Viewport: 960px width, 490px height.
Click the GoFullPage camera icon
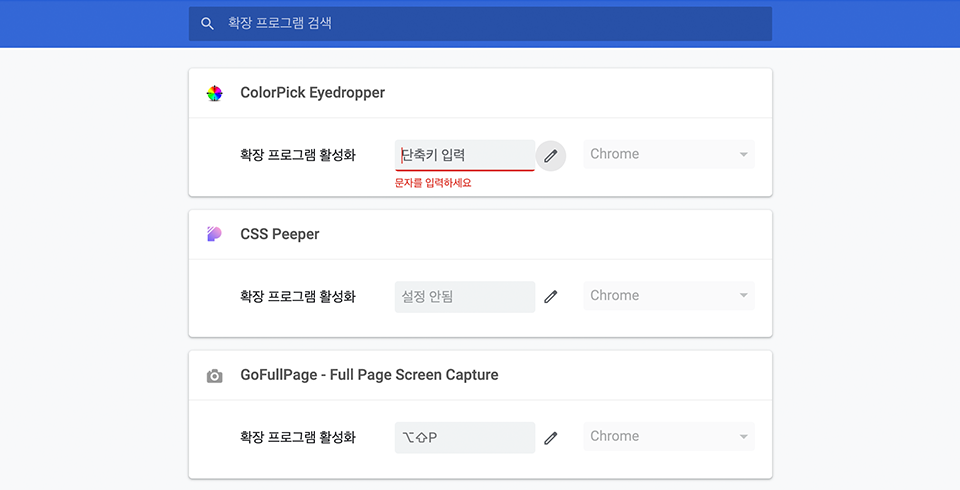click(214, 375)
